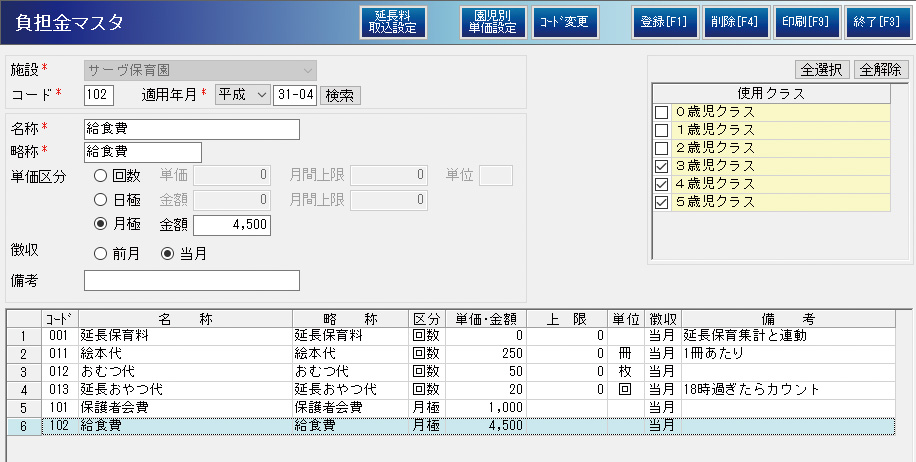Viewport: 916px width, 462px height.
Task: Choose 前月 for collection timing
Action: pos(100,254)
